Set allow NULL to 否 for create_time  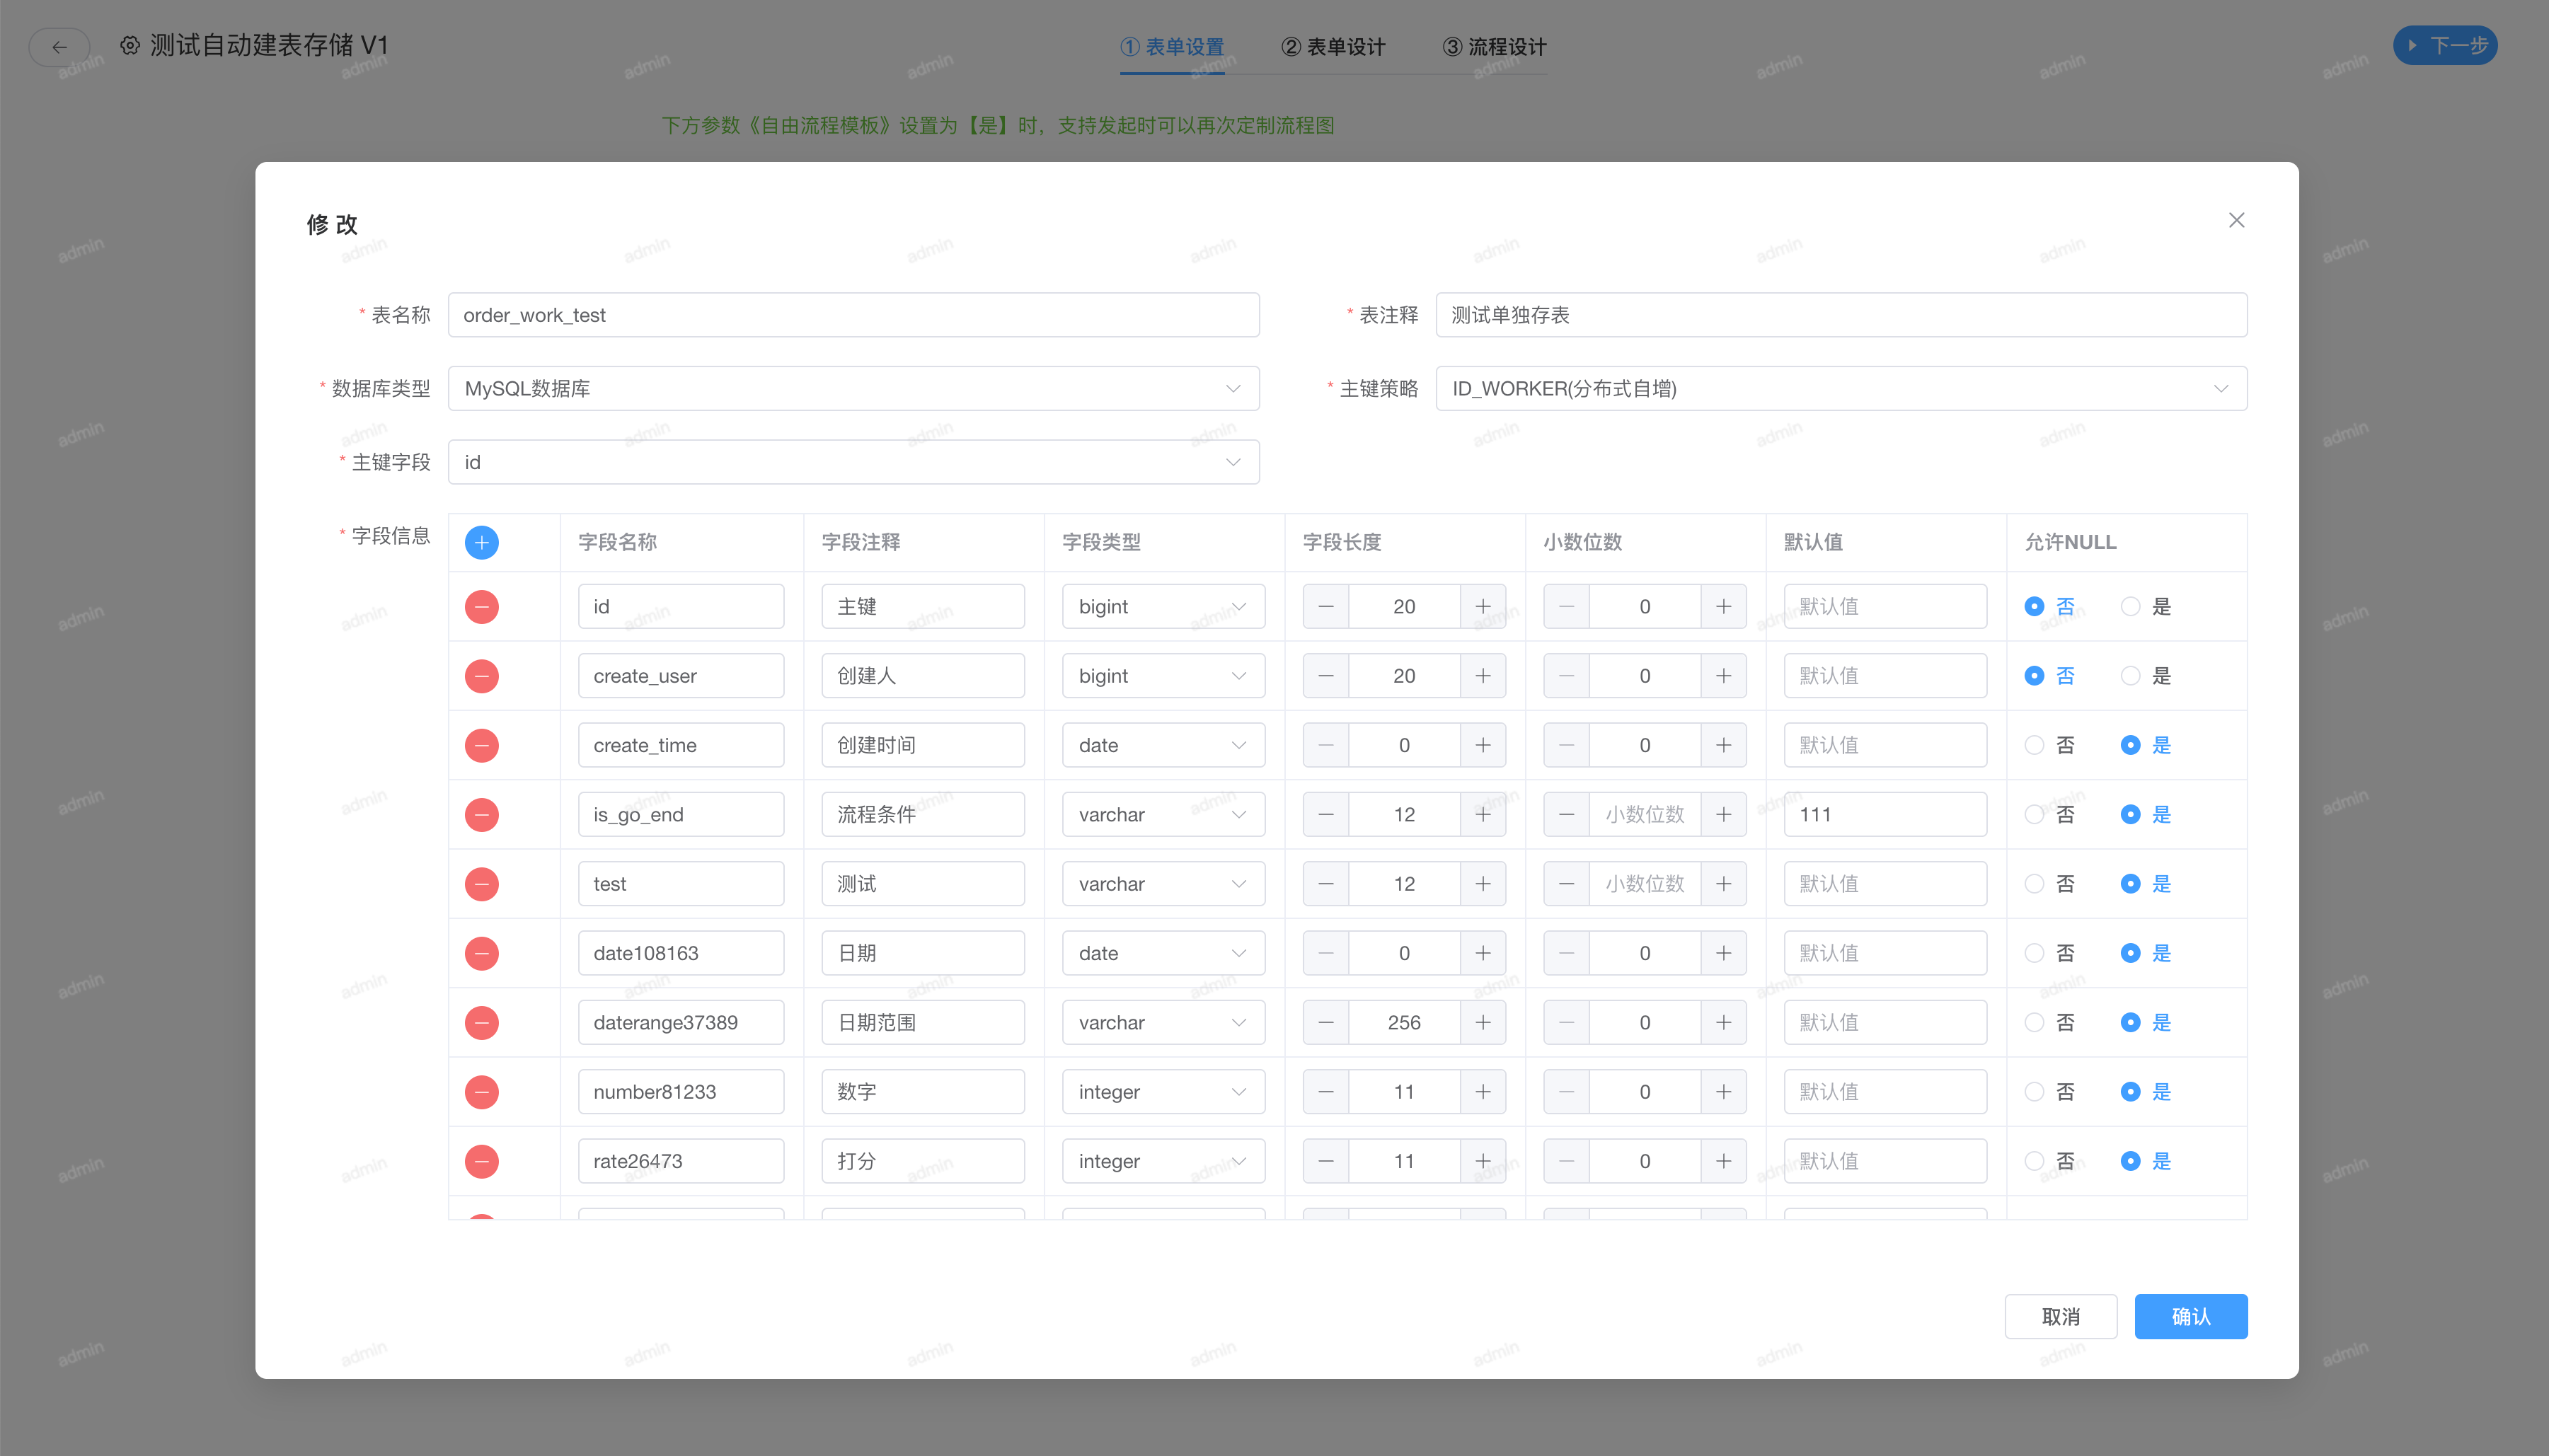(x=2034, y=745)
